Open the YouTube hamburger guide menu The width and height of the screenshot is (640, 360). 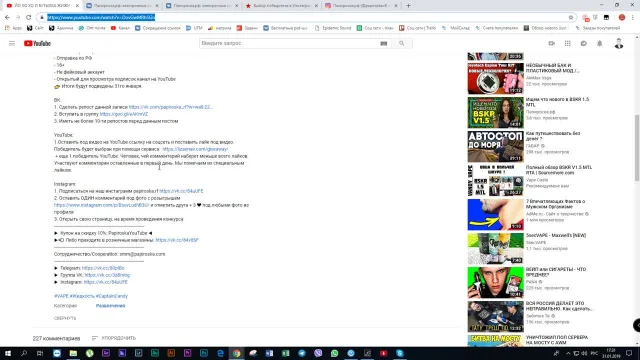(x=12, y=43)
